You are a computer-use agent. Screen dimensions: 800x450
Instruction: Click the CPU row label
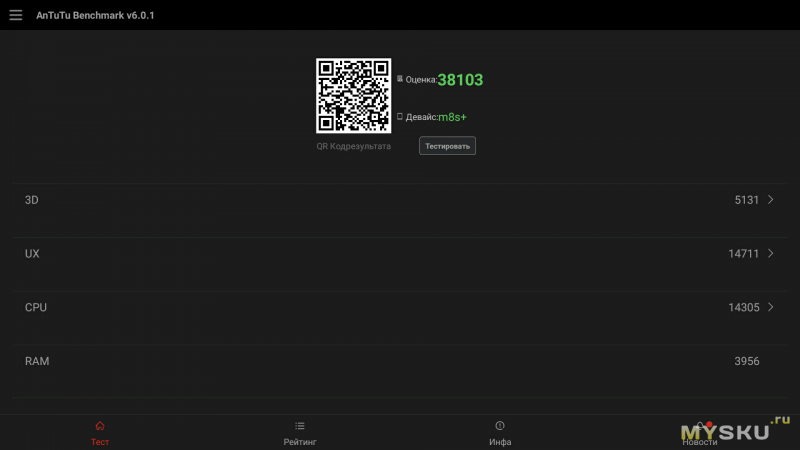(x=36, y=308)
